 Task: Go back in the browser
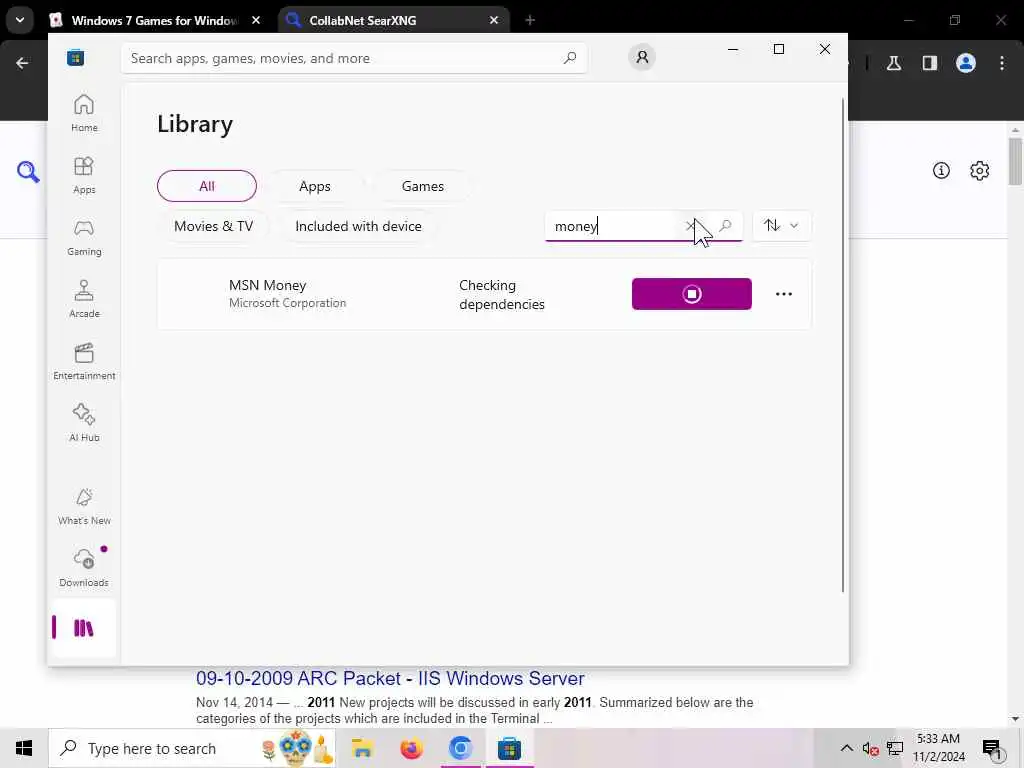coord(22,63)
